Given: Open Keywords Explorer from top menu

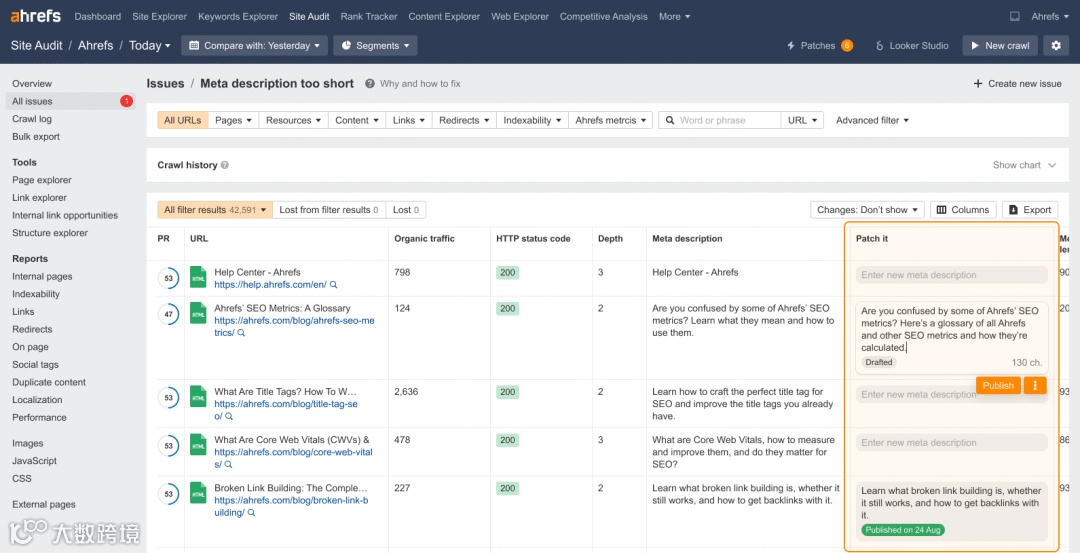Looking at the screenshot, I should point(238,17).
